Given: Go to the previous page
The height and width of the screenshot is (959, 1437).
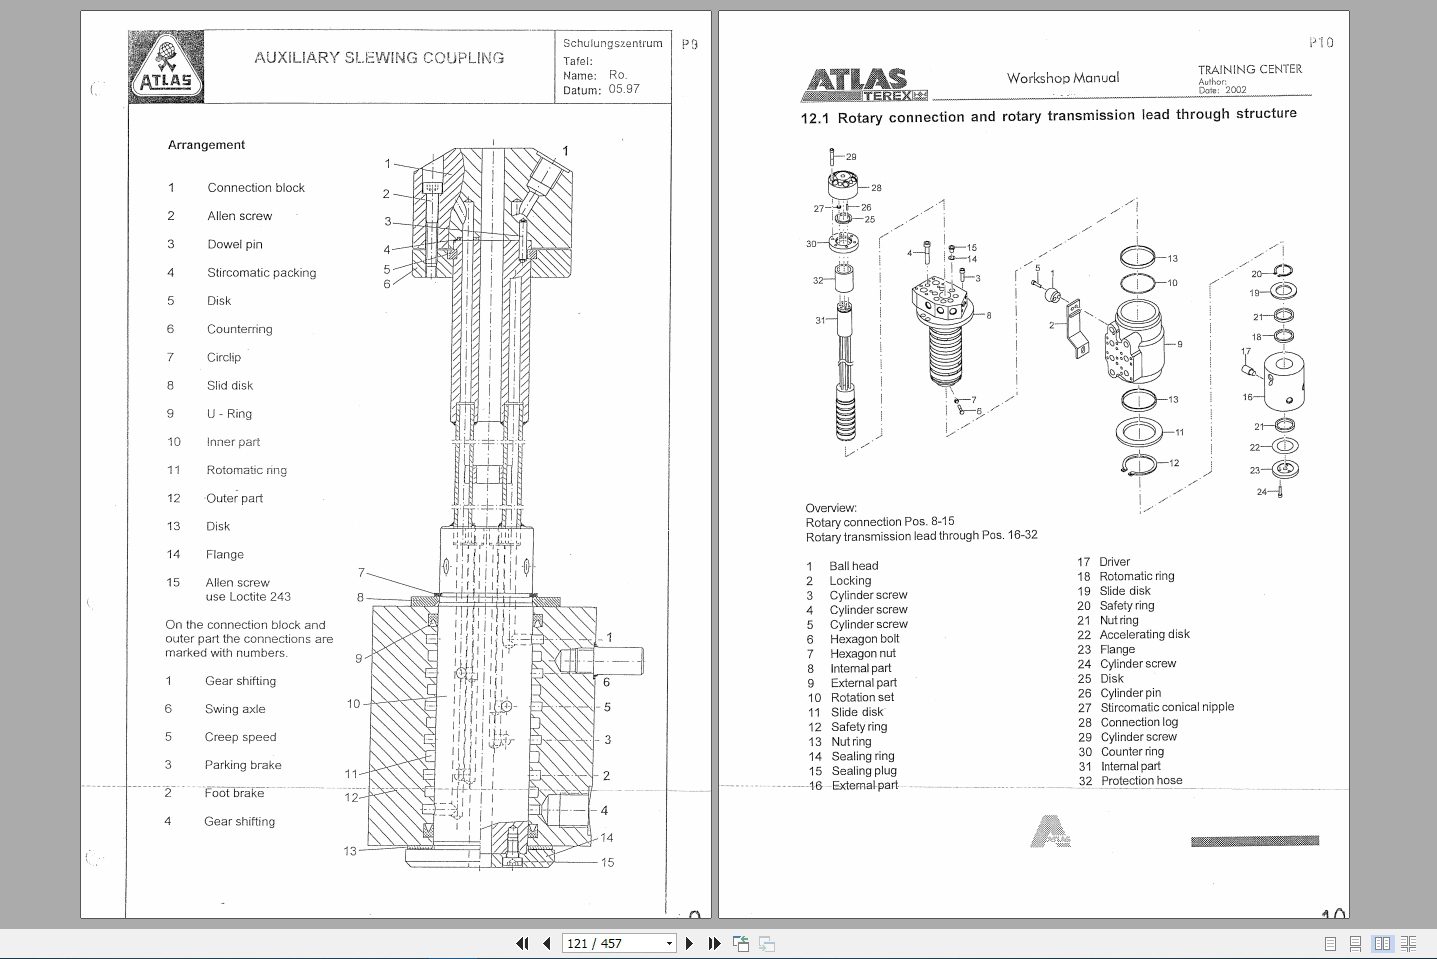Looking at the screenshot, I should coord(546,943).
